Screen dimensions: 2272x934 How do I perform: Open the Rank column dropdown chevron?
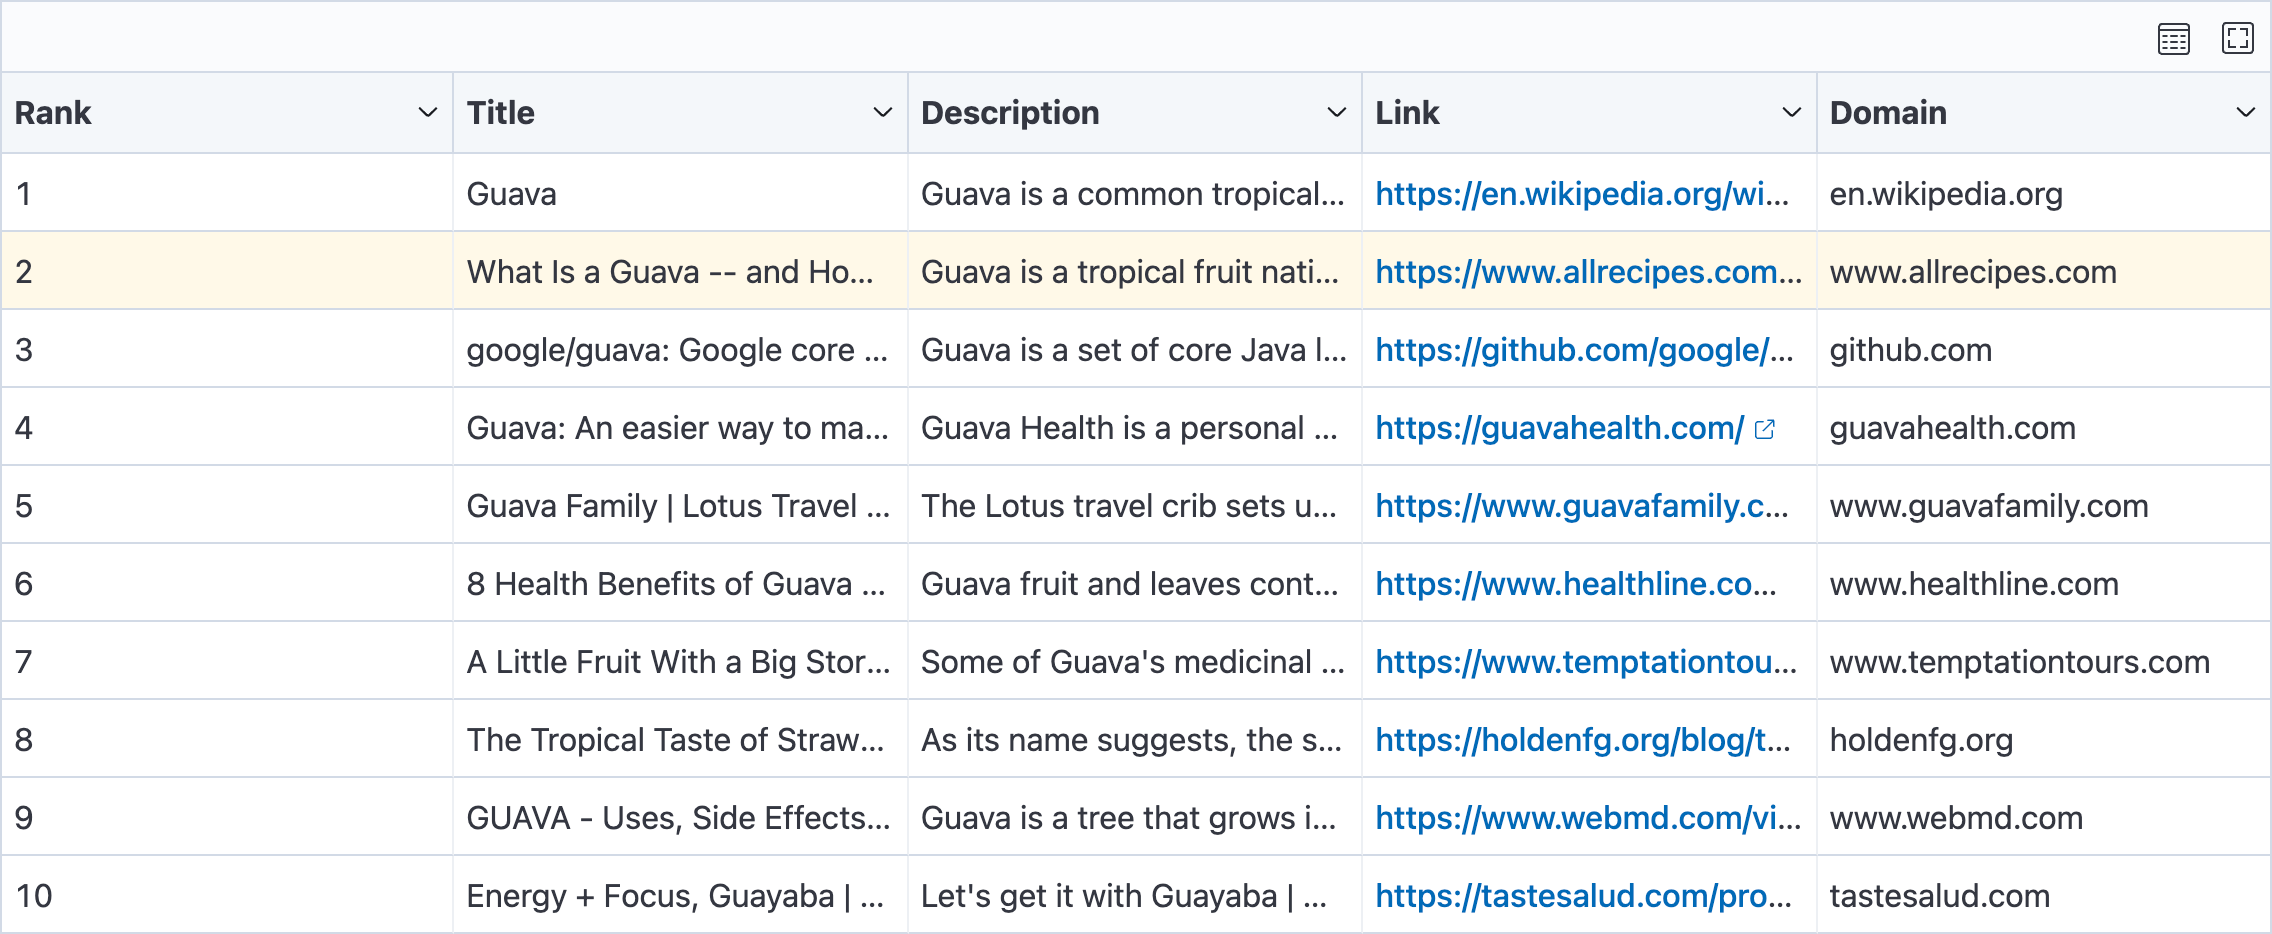coord(428,113)
